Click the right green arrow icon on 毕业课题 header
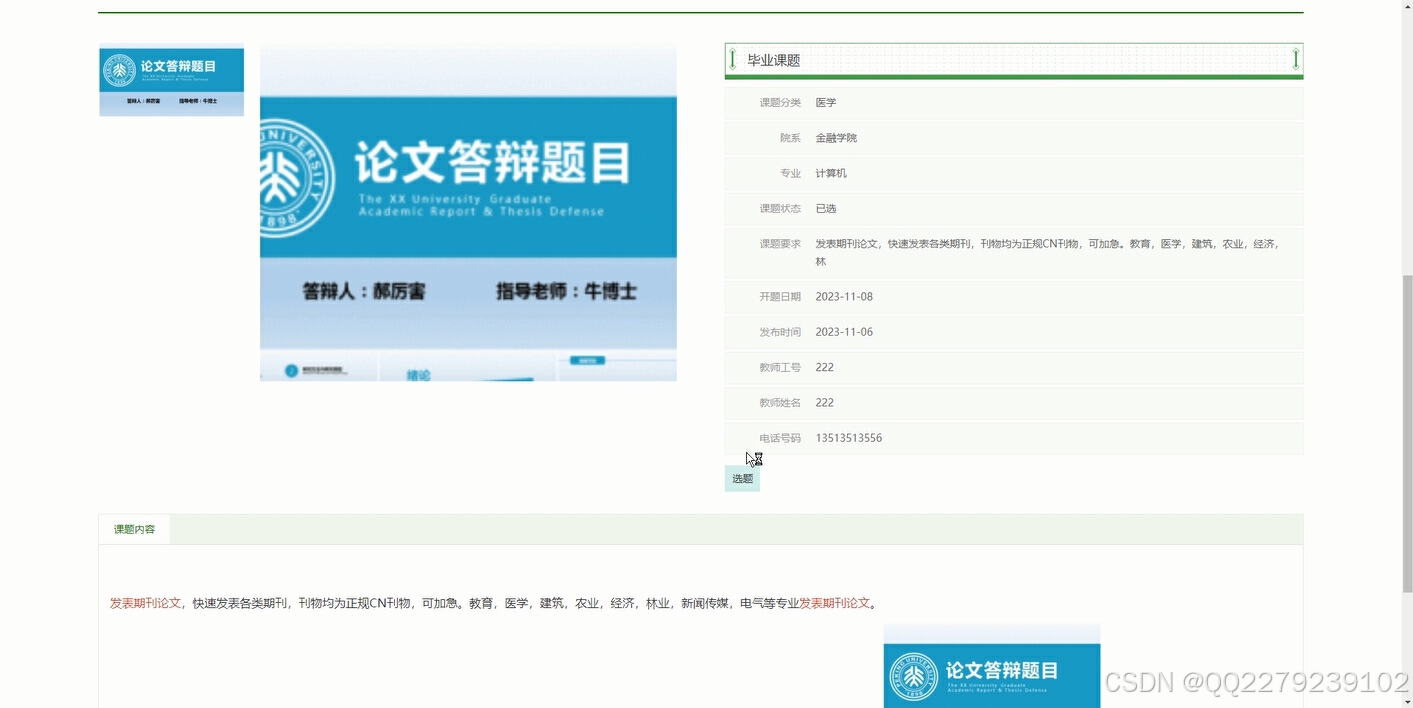This screenshot has height=708, width=1413. click(x=1296, y=59)
